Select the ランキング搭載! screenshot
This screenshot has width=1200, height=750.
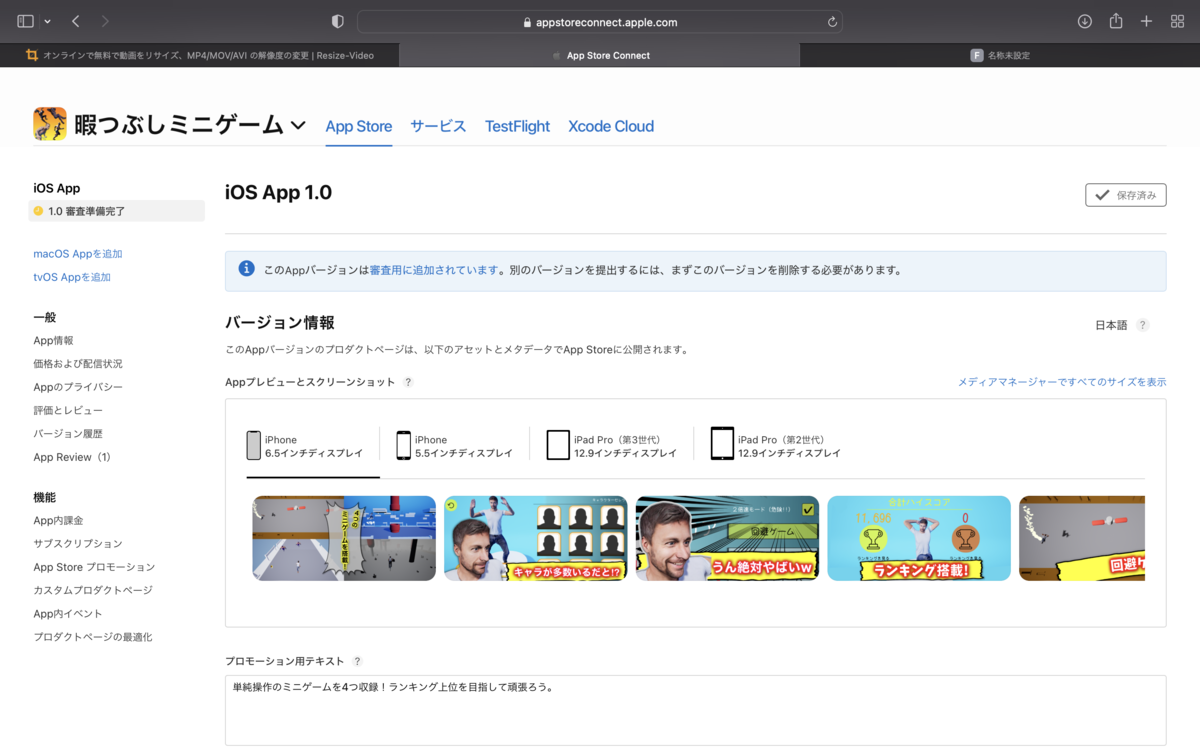919,538
